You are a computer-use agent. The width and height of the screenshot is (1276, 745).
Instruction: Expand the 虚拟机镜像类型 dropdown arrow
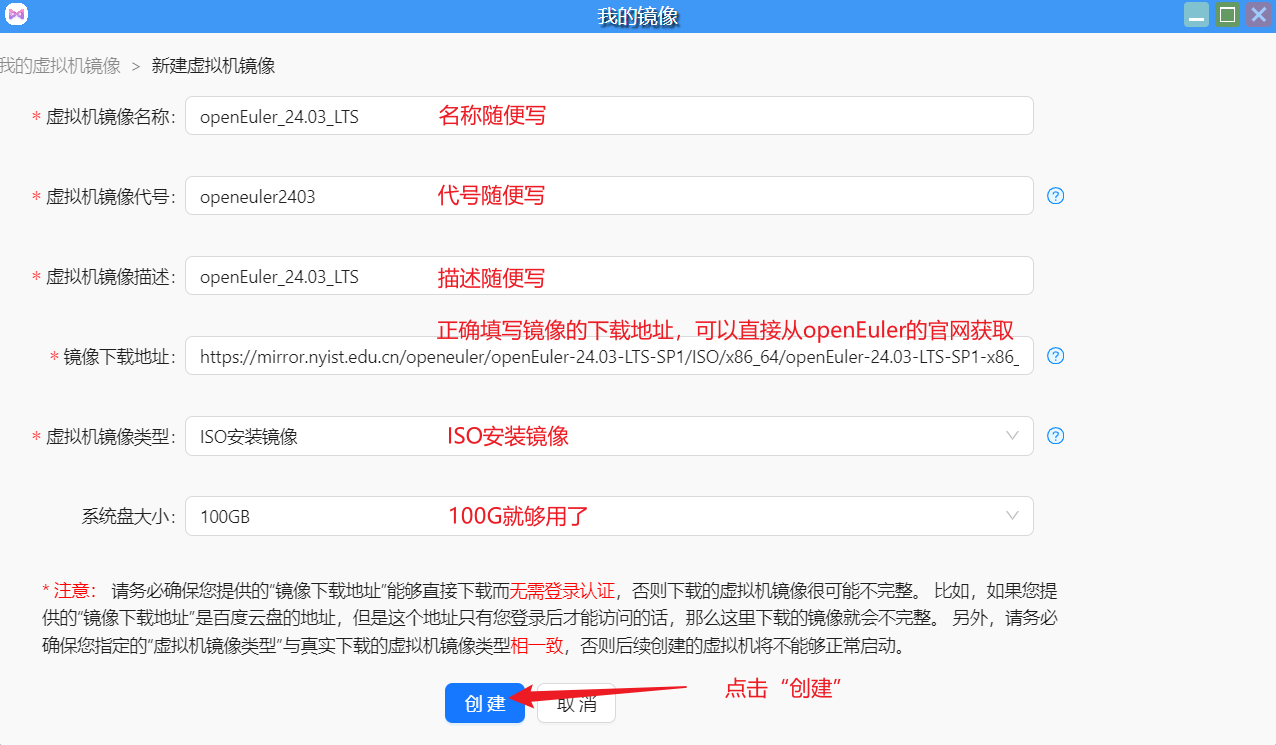point(1012,436)
